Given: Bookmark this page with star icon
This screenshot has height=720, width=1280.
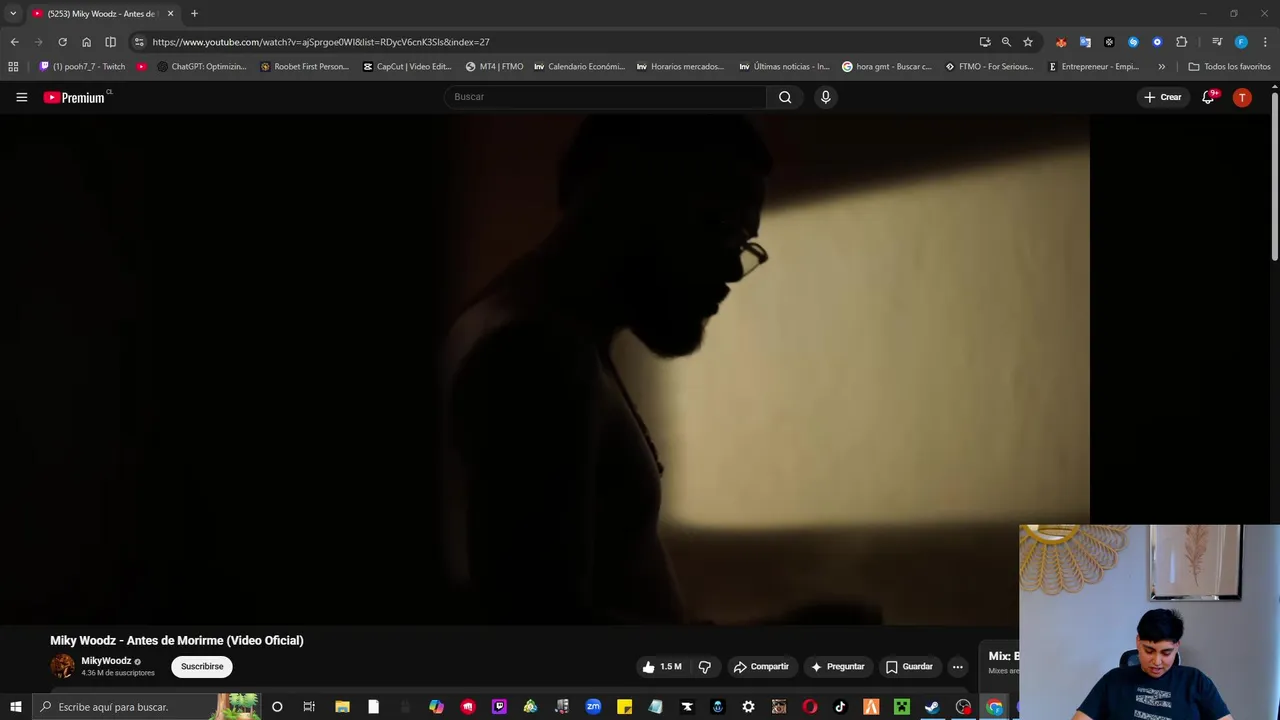Looking at the screenshot, I should (1028, 42).
